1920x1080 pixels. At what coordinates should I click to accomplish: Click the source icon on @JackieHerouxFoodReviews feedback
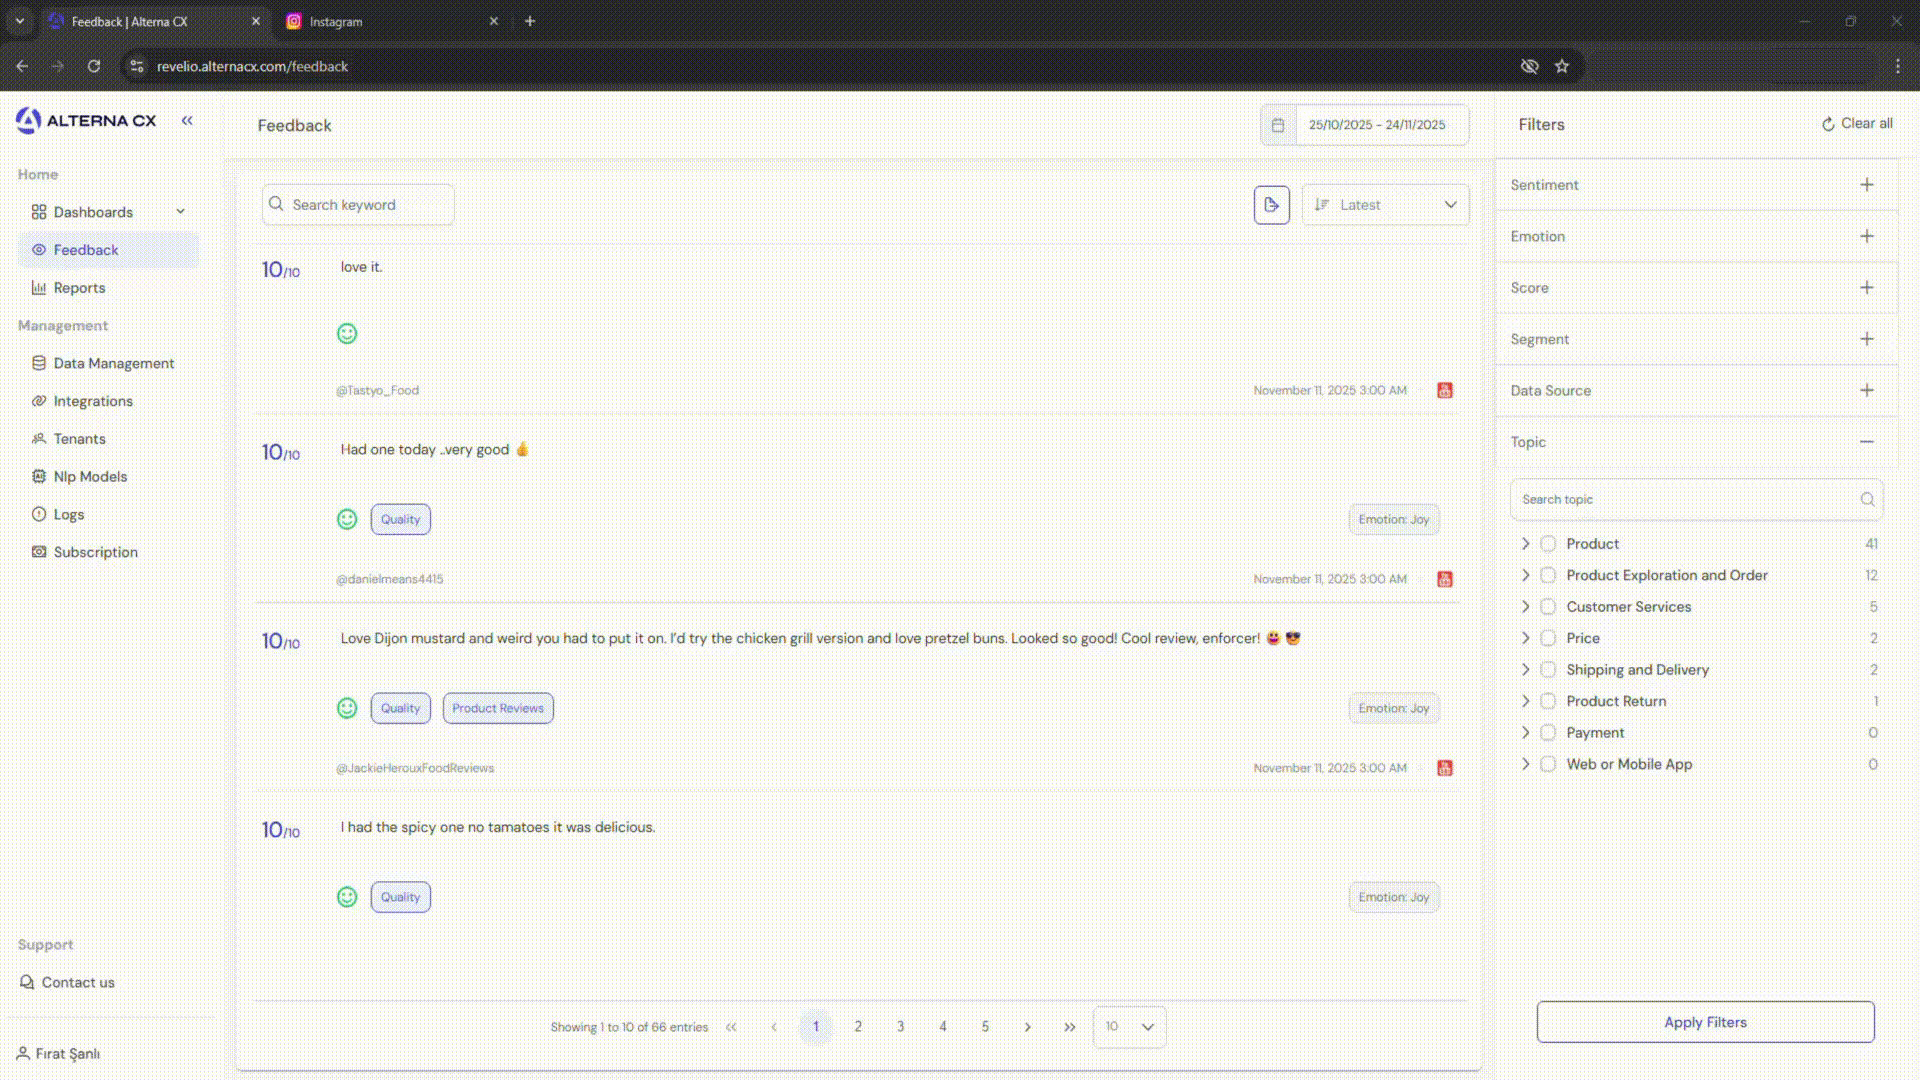(1444, 768)
